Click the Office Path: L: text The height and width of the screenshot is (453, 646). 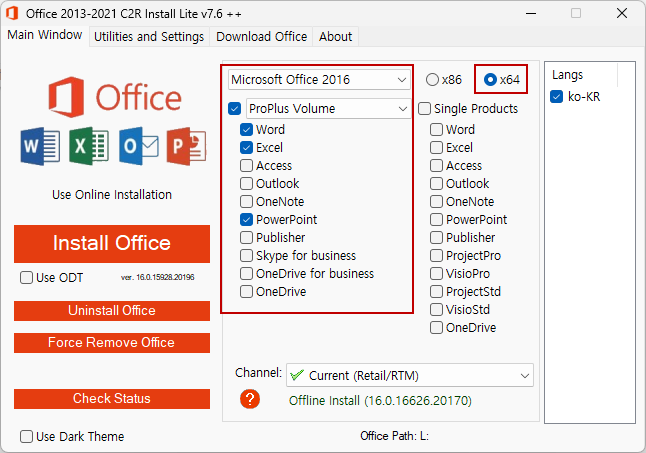click(x=394, y=436)
